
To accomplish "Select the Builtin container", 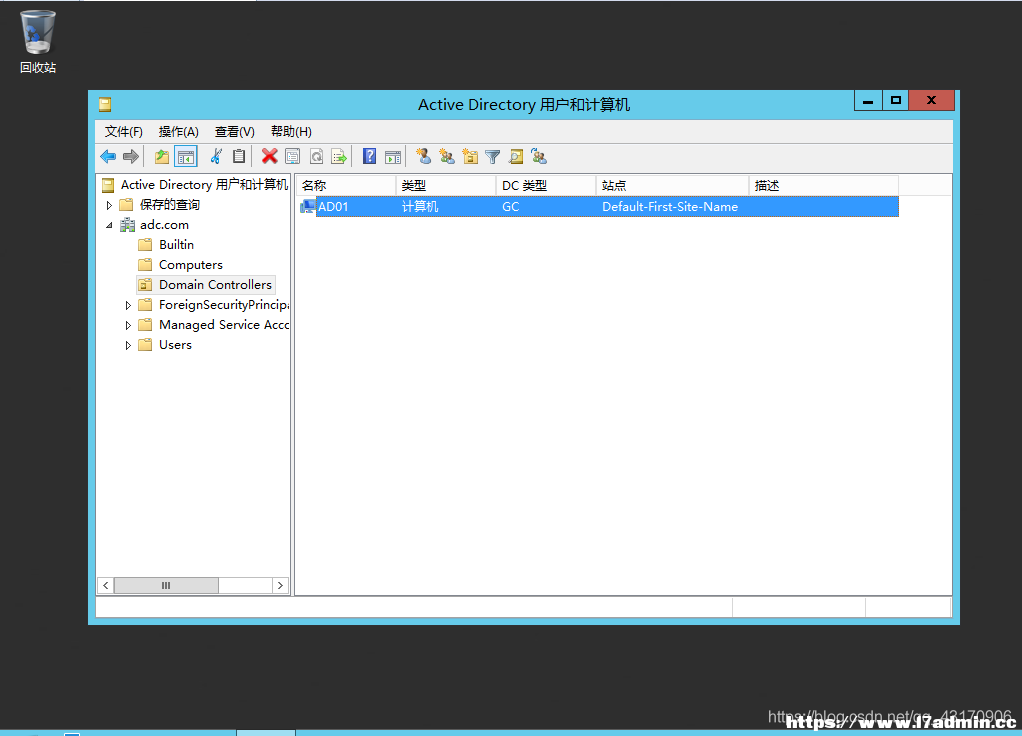I will [176, 245].
